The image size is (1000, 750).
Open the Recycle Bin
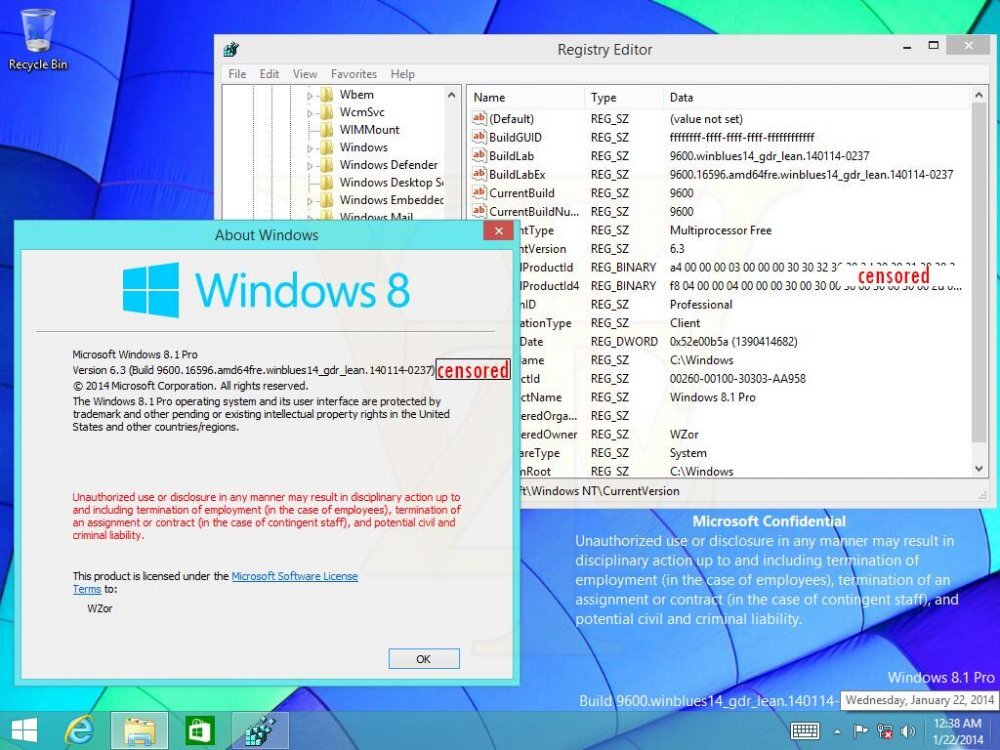pyautogui.click(x=38, y=30)
